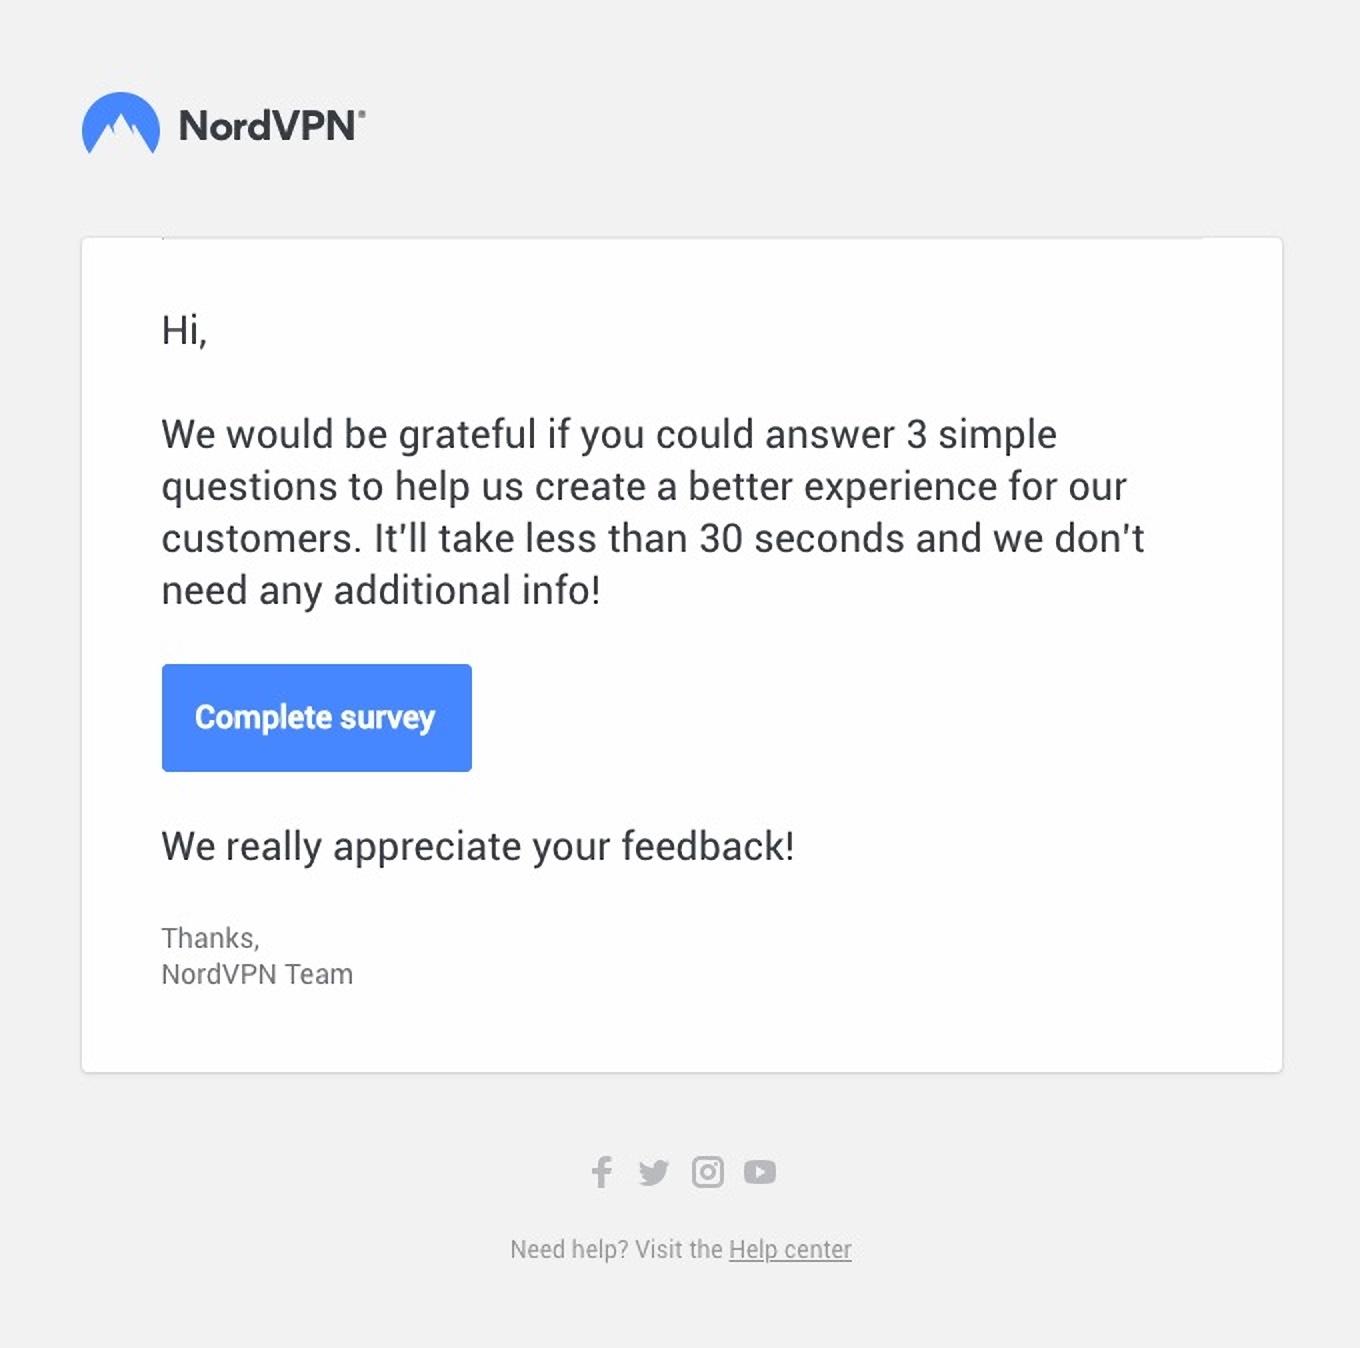Open NordVPN's Twitter bird icon
This screenshot has width=1360, height=1348.
coord(654,1172)
